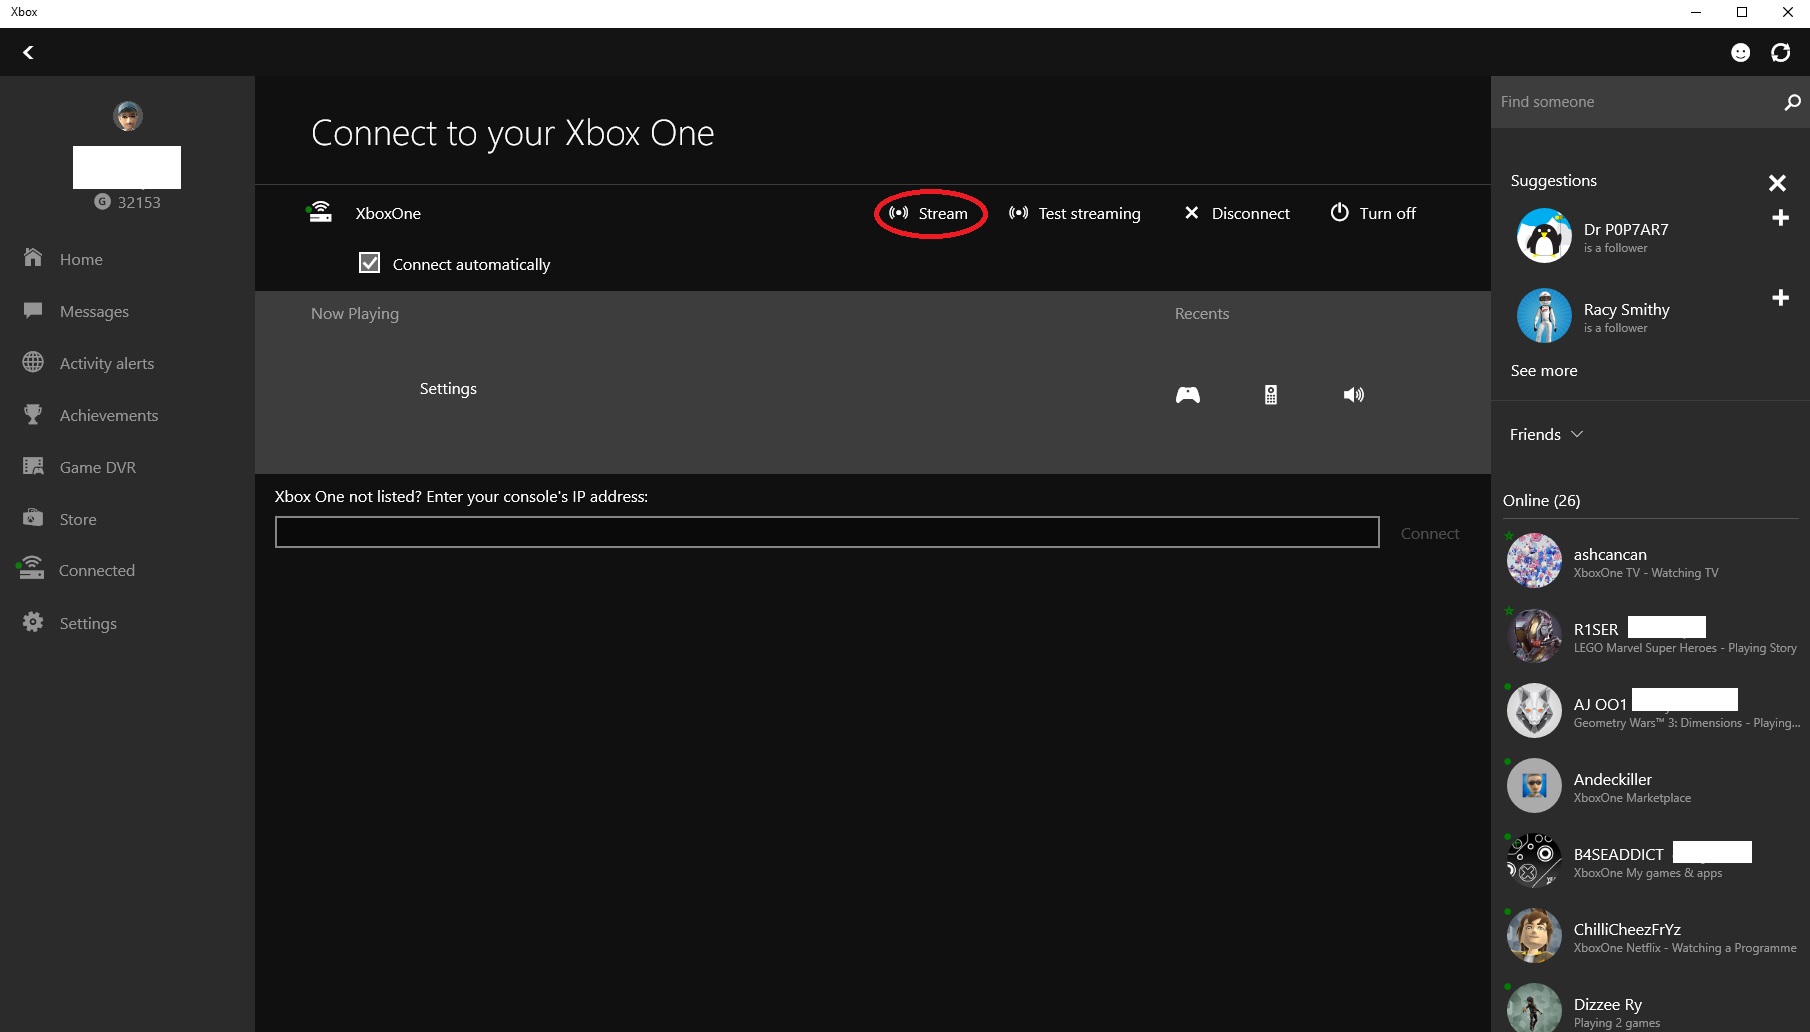Click the Online (26) heading

[x=1541, y=500]
